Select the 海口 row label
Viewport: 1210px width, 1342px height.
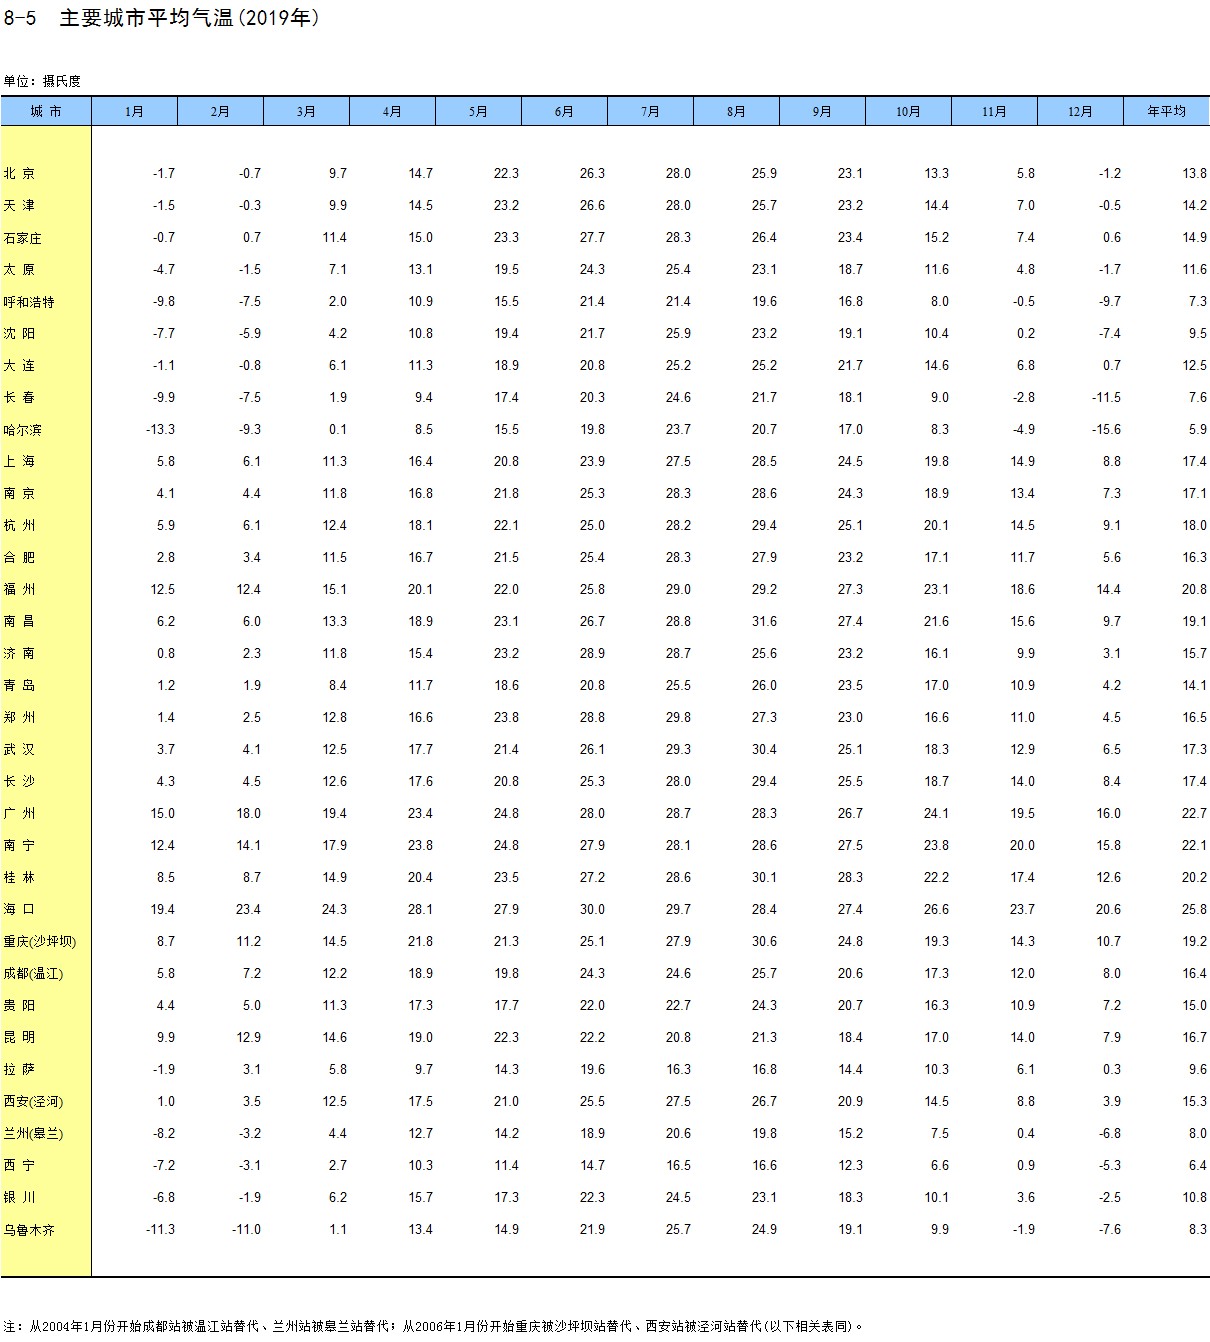(19, 909)
